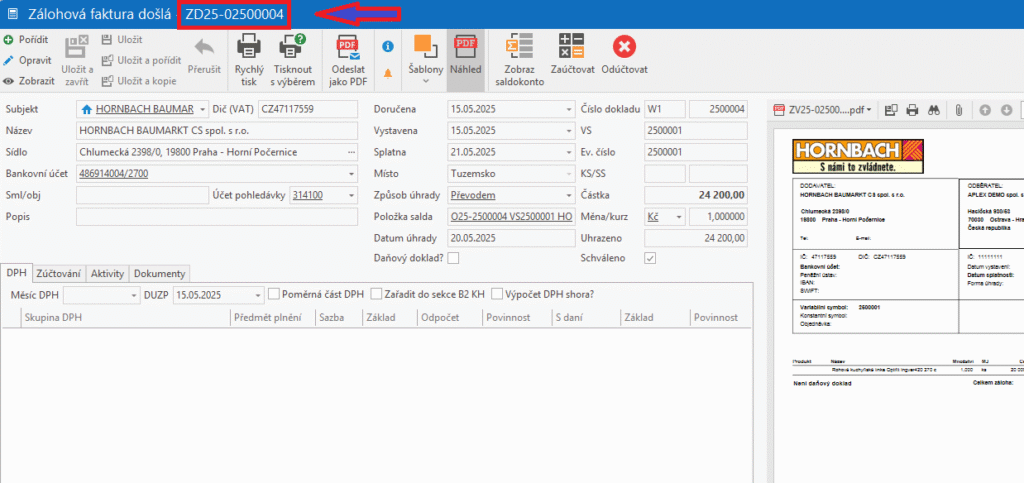The width and height of the screenshot is (1024, 483).
Task: Click the binoculars search icon
Action: click(x=934, y=110)
